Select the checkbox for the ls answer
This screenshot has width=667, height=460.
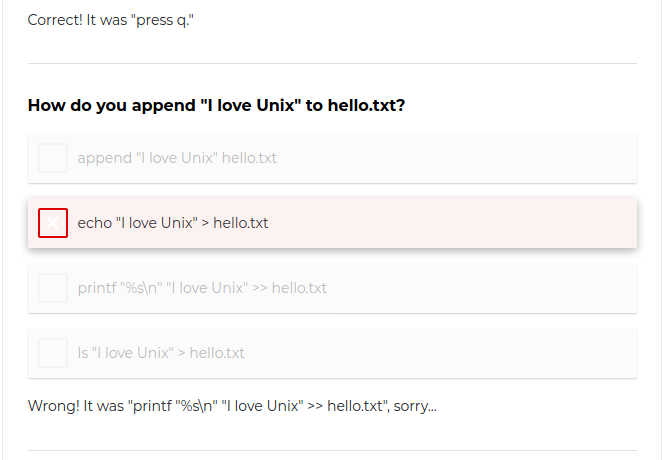53,353
